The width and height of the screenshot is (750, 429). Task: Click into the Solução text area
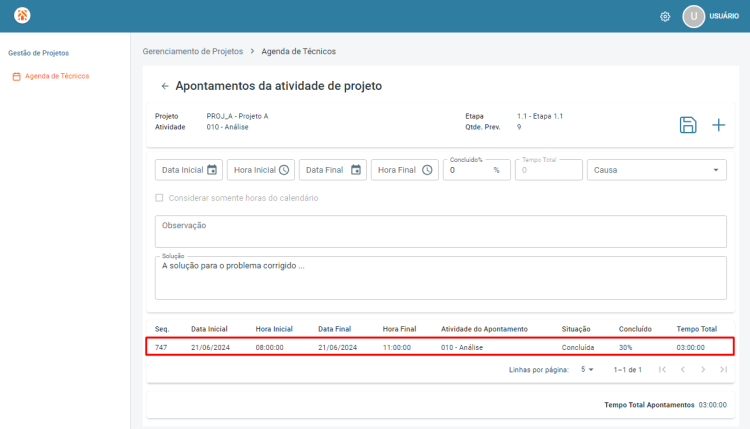441,278
